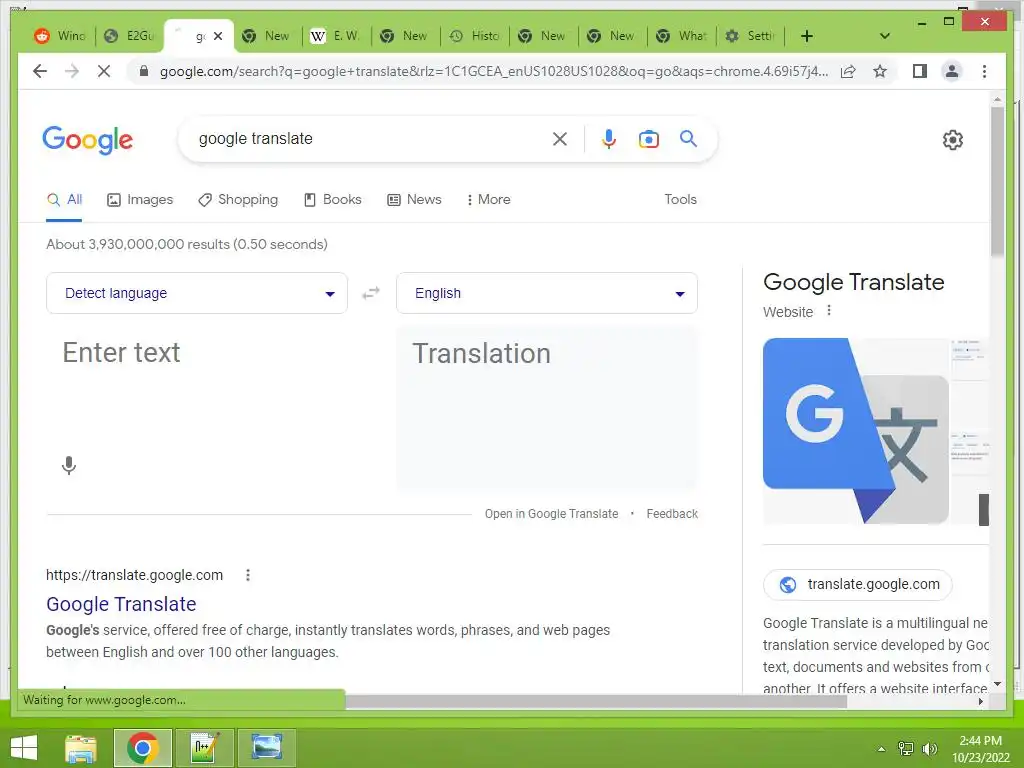Screen dimensions: 1024x768
Task: Click the Google Translate logo image
Action: pos(856,431)
